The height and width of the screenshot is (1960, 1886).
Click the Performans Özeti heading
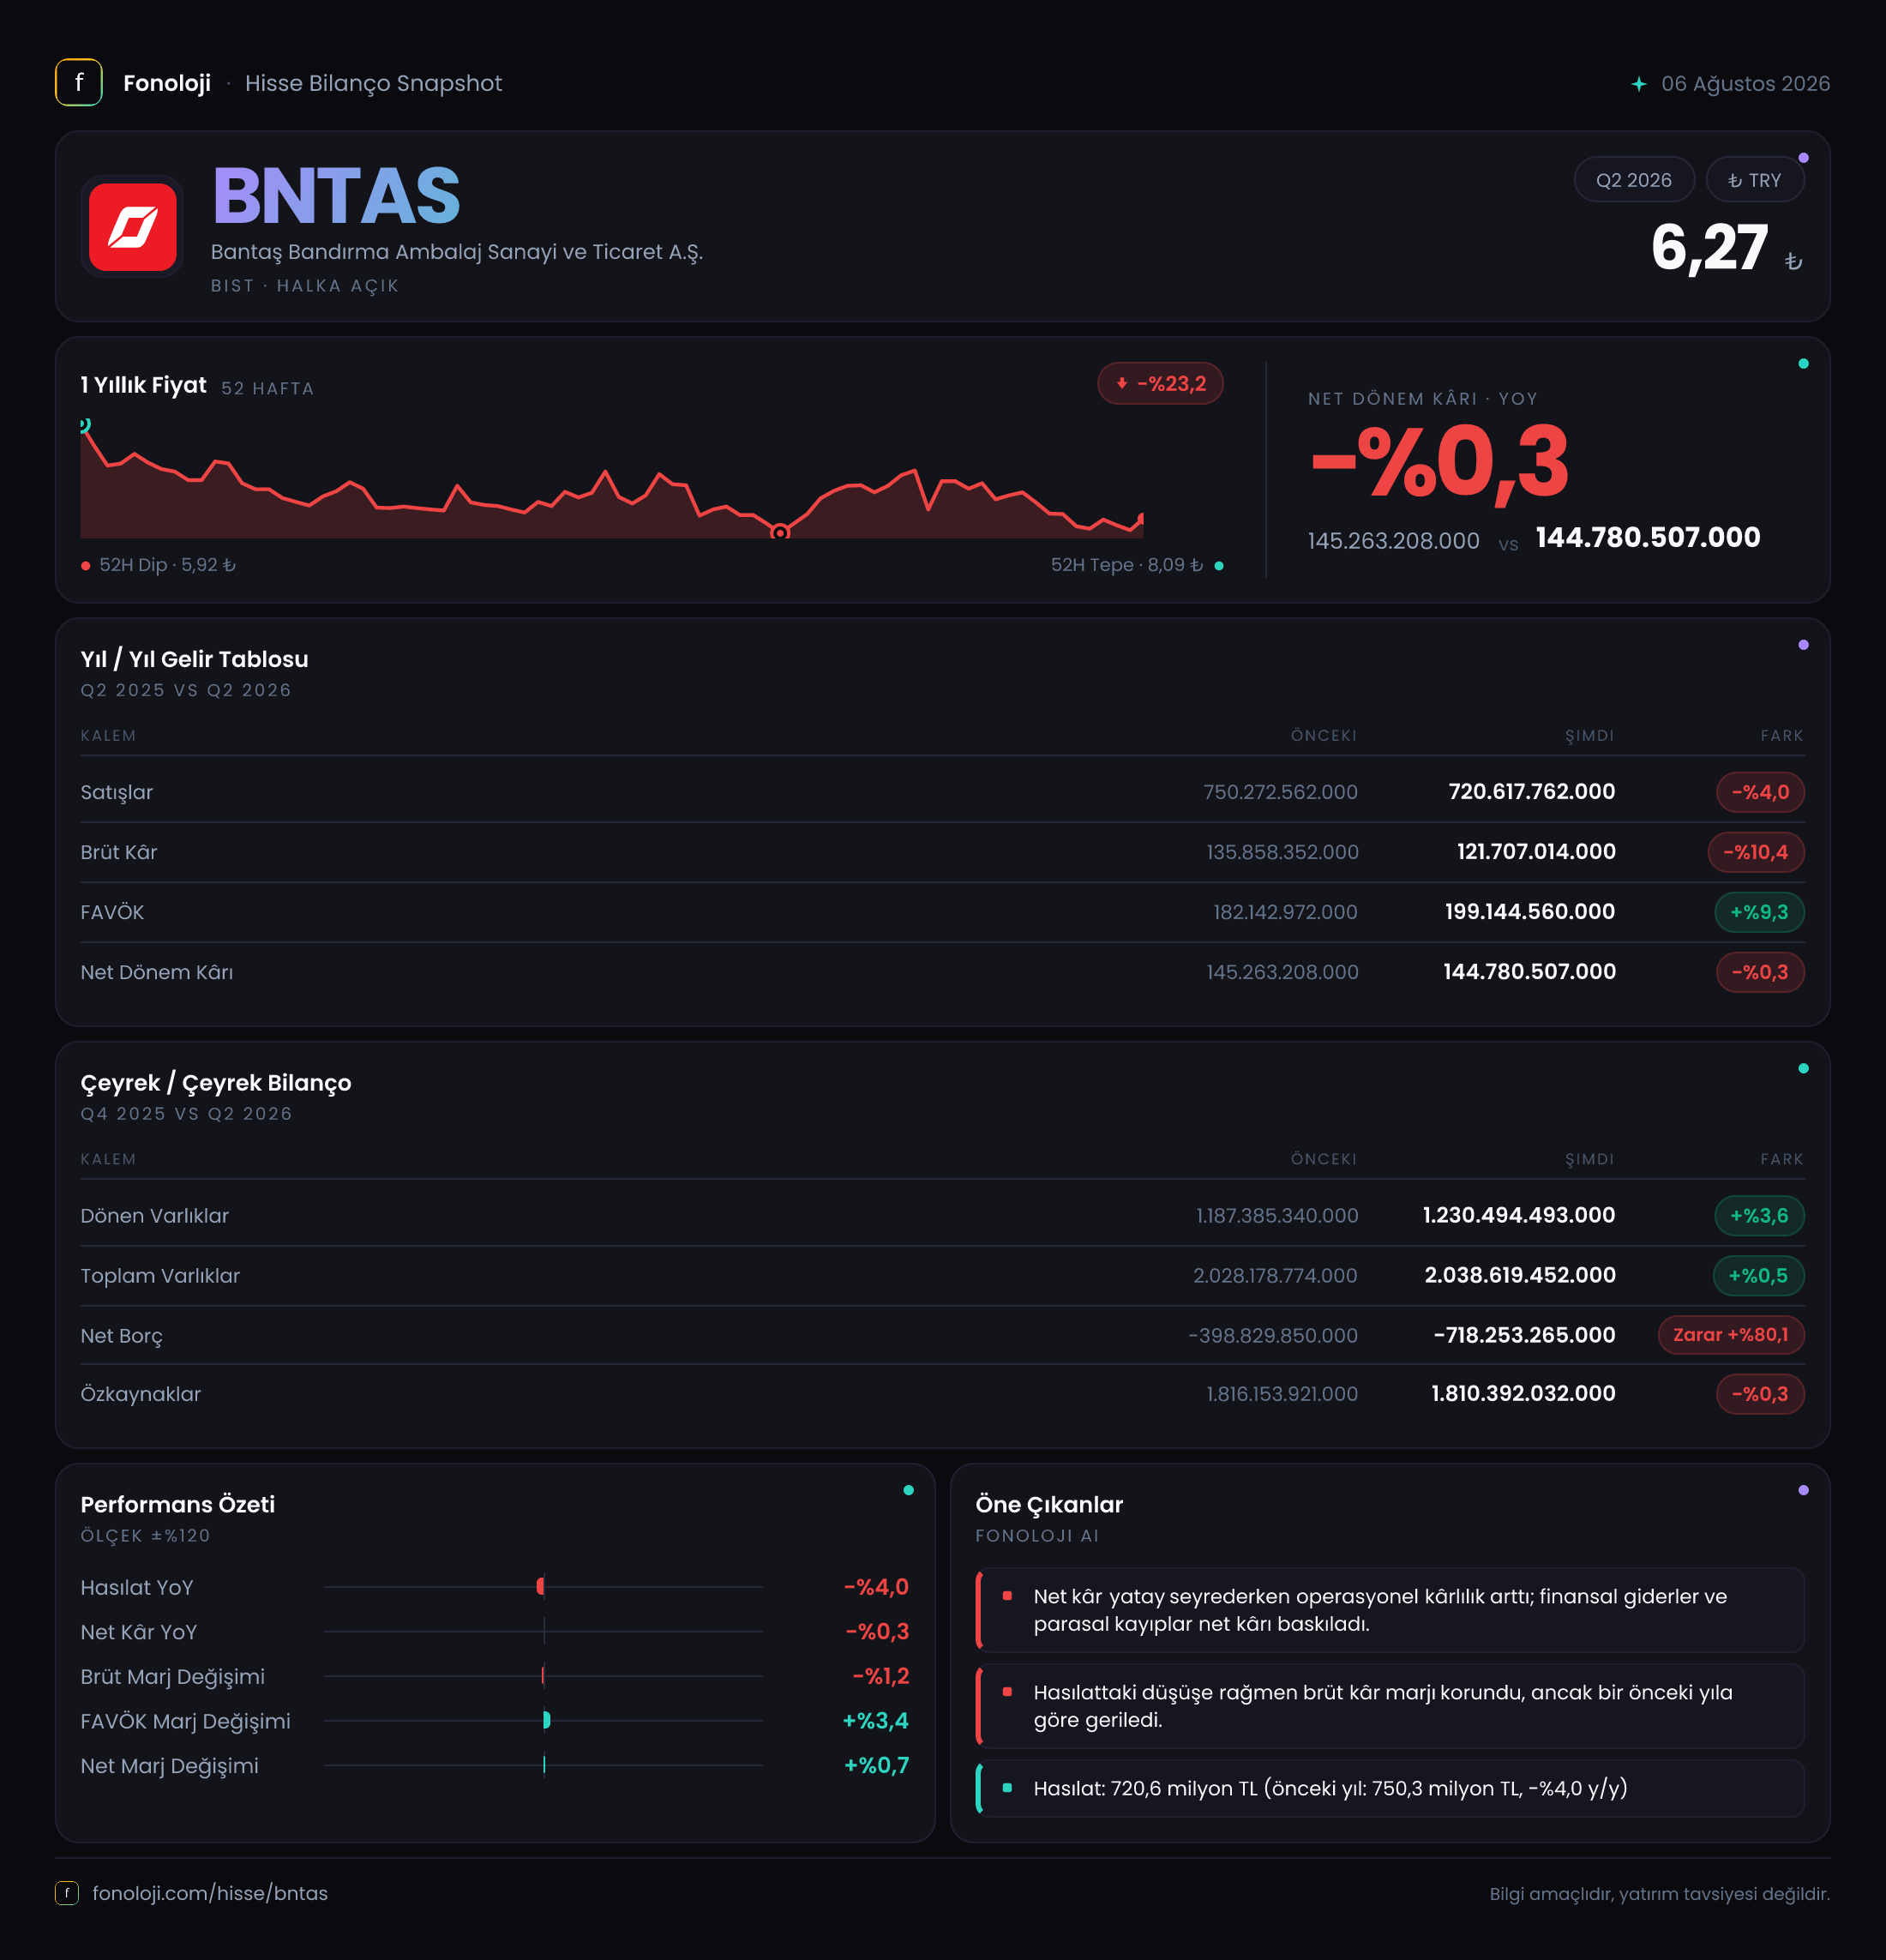pos(178,1505)
